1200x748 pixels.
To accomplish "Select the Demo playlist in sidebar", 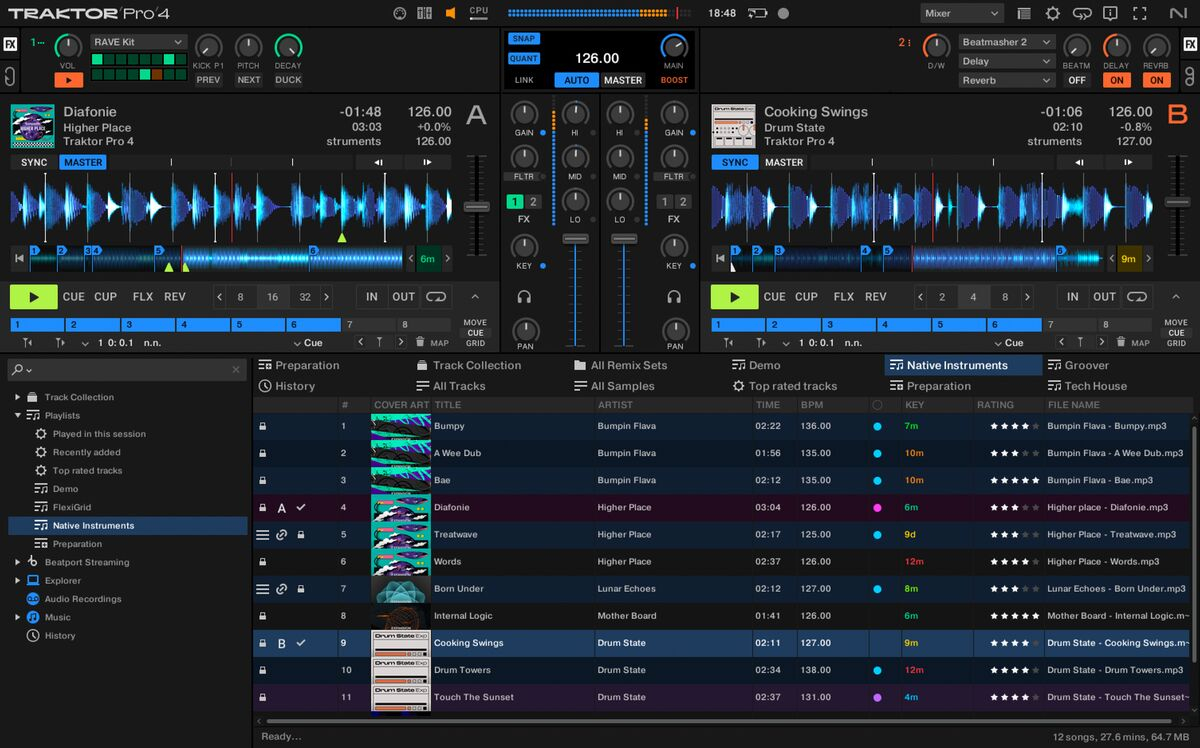I will coord(65,489).
